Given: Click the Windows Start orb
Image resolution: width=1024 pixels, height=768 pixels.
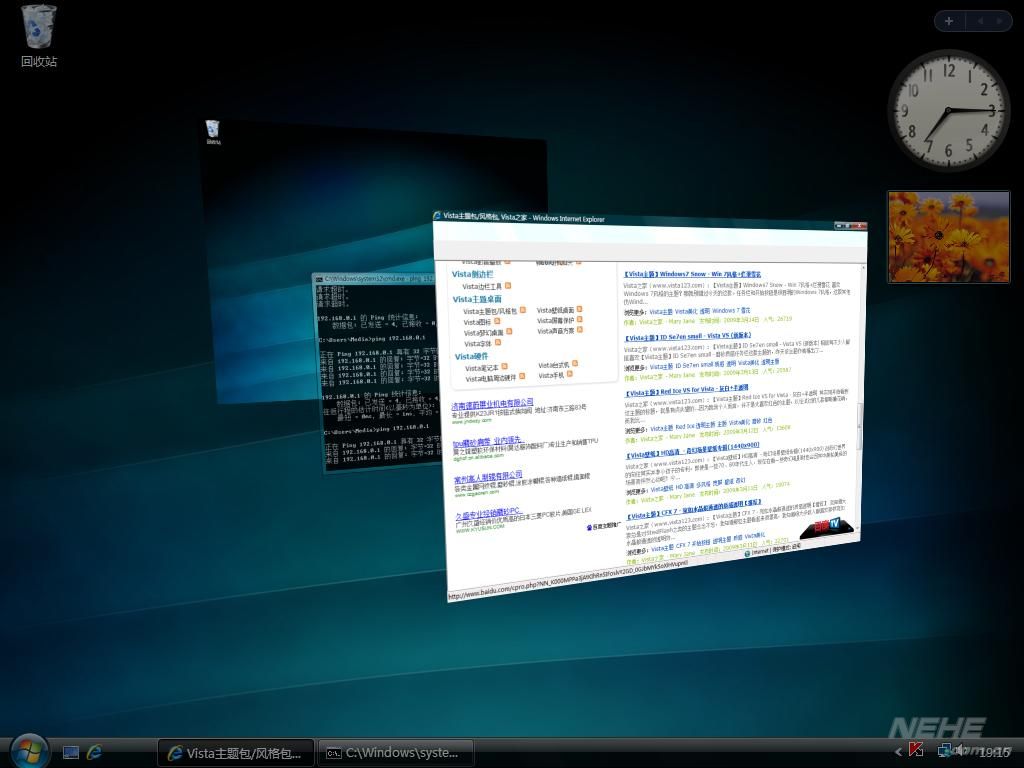Looking at the screenshot, I should (x=28, y=751).
